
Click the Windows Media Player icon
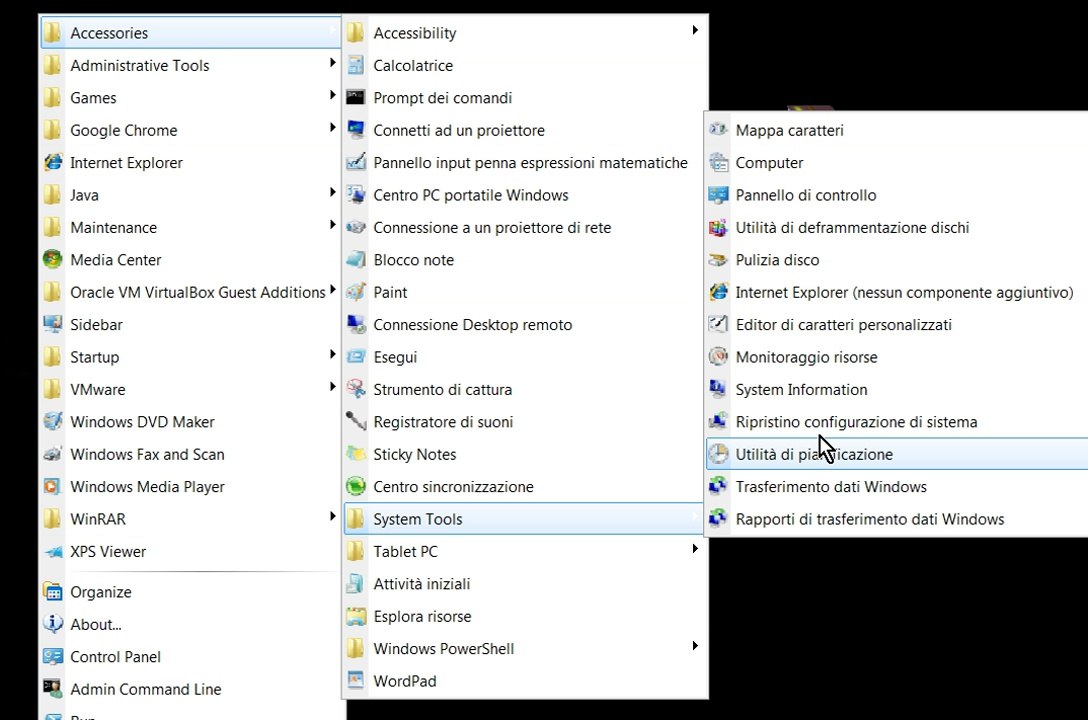[53, 486]
